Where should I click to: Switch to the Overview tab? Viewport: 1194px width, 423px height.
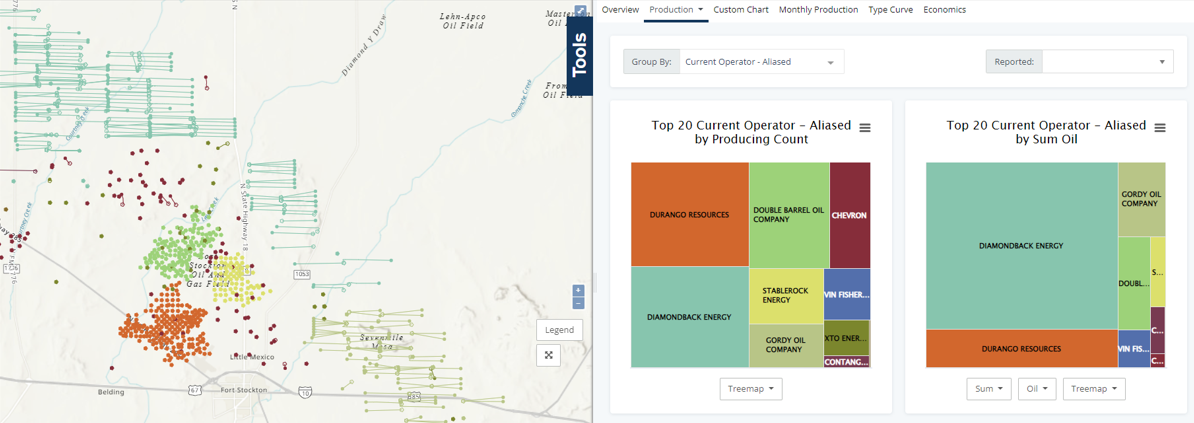click(x=620, y=10)
